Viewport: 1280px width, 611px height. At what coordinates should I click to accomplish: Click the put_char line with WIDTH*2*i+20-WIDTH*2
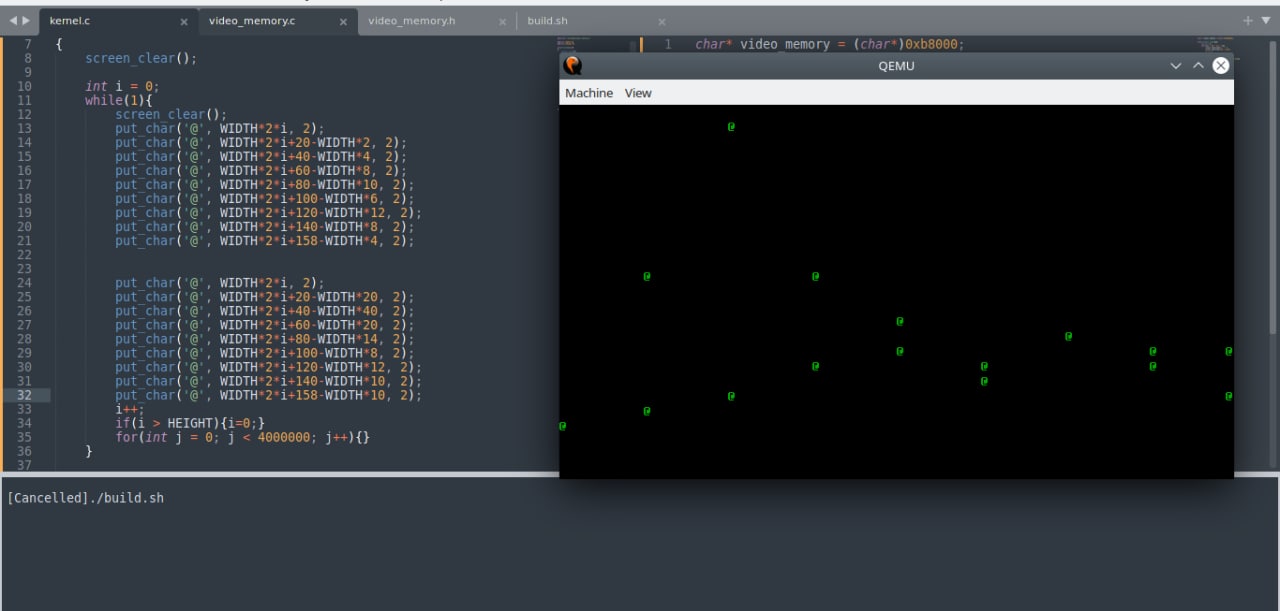[260, 142]
